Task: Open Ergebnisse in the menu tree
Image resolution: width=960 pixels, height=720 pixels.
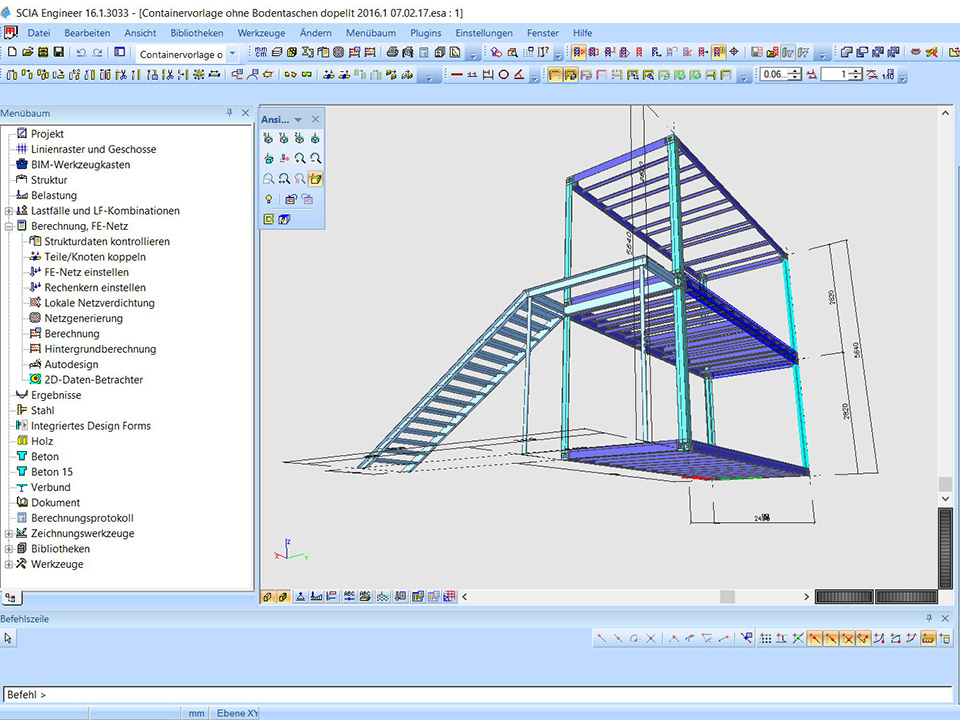Action: (56, 395)
